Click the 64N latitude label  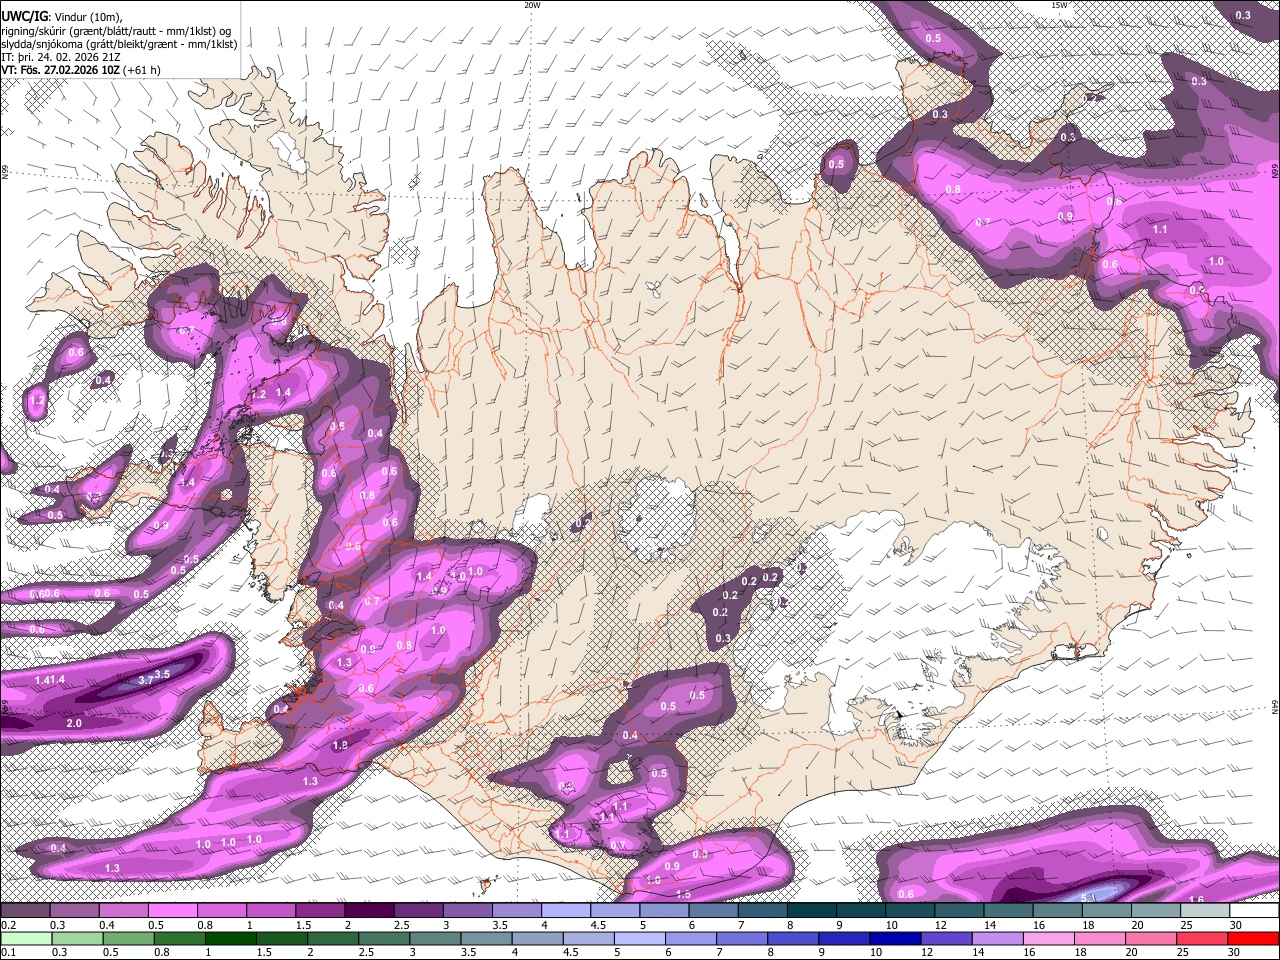pyautogui.click(x=1275, y=707)
